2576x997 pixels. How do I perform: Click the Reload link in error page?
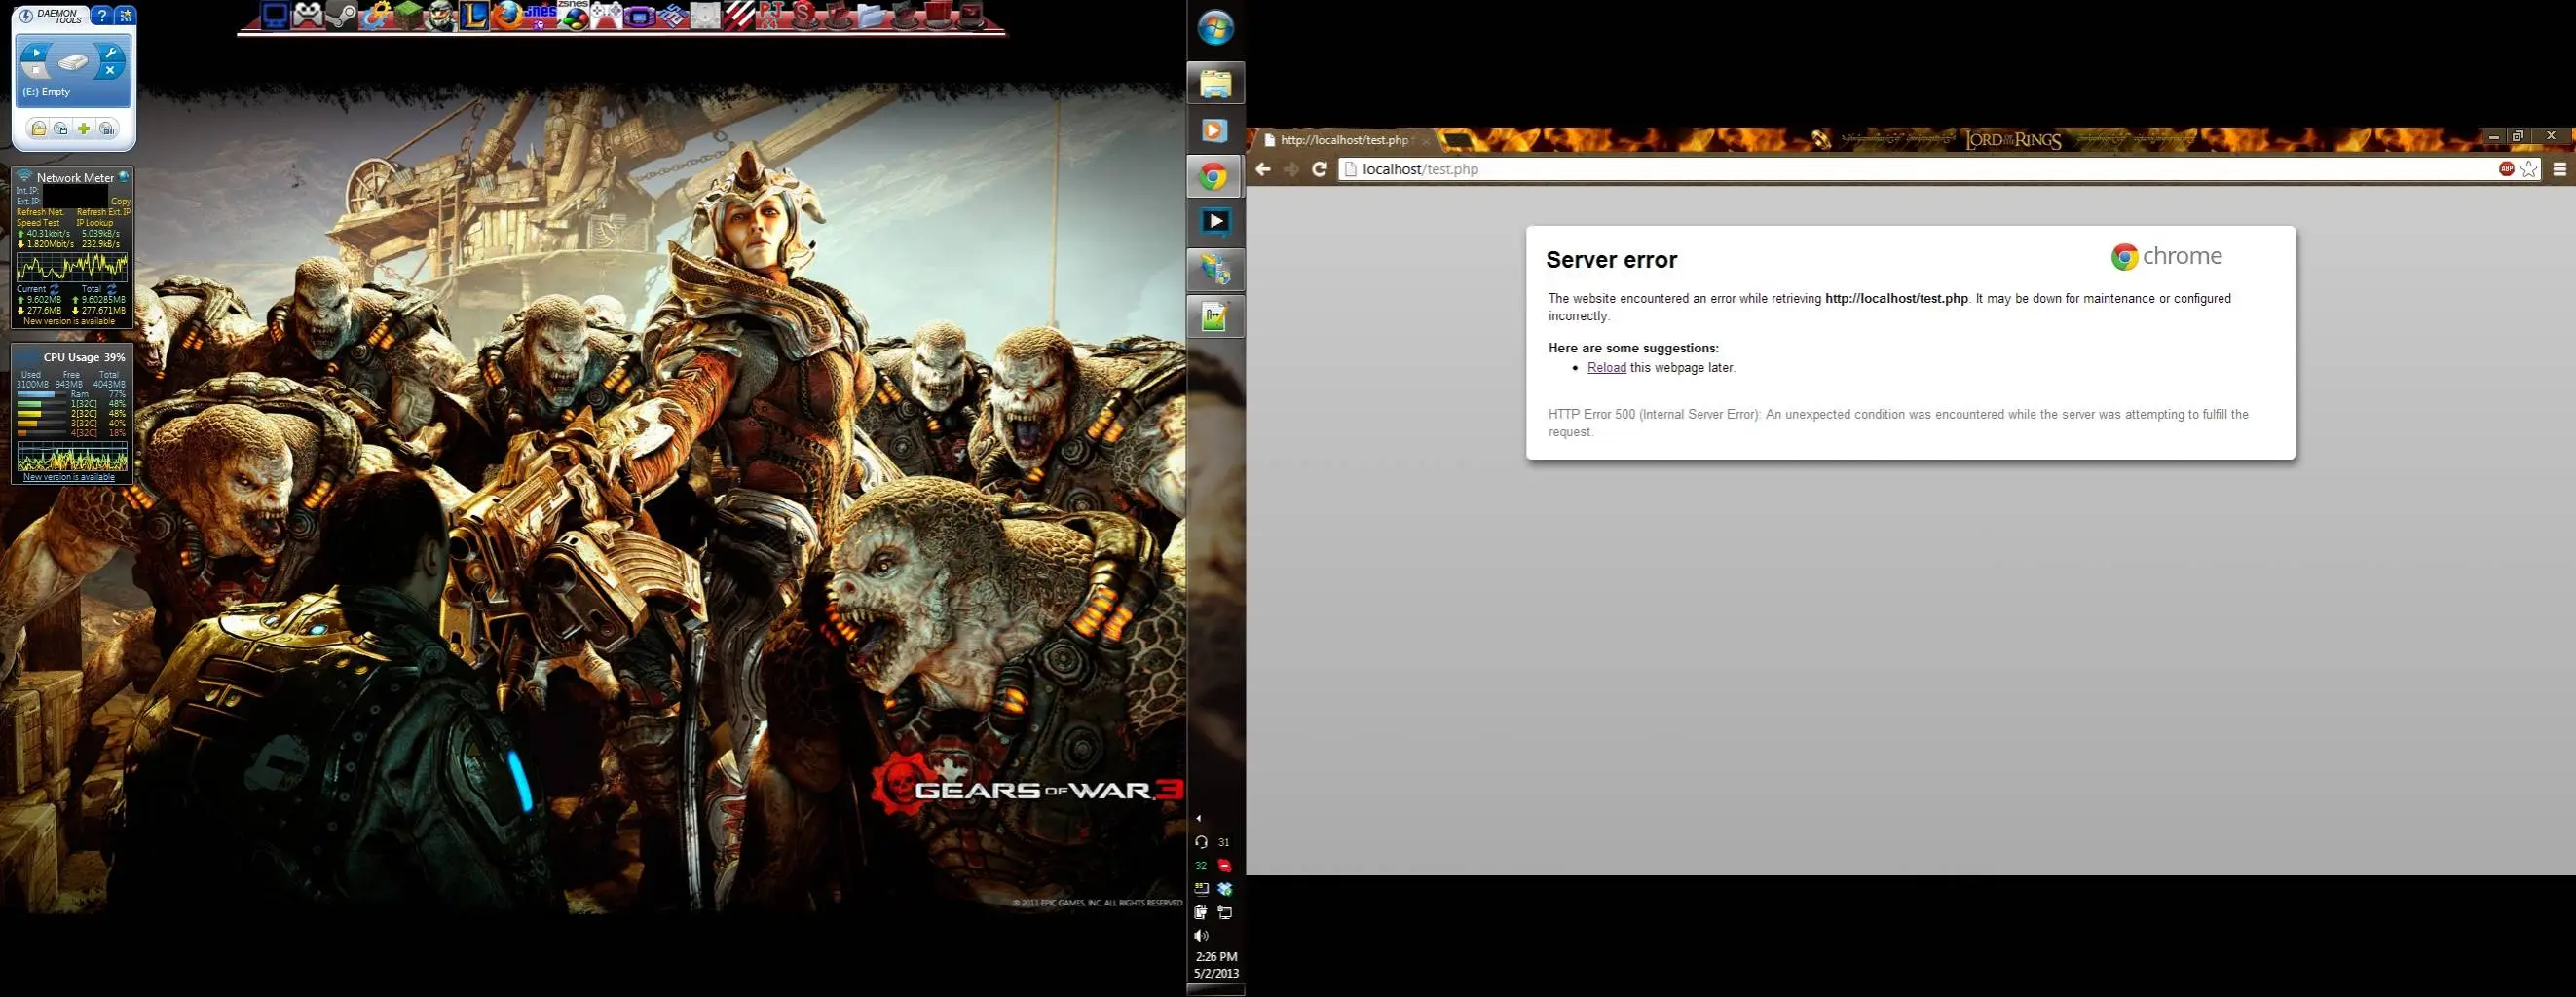(1606, 367)
